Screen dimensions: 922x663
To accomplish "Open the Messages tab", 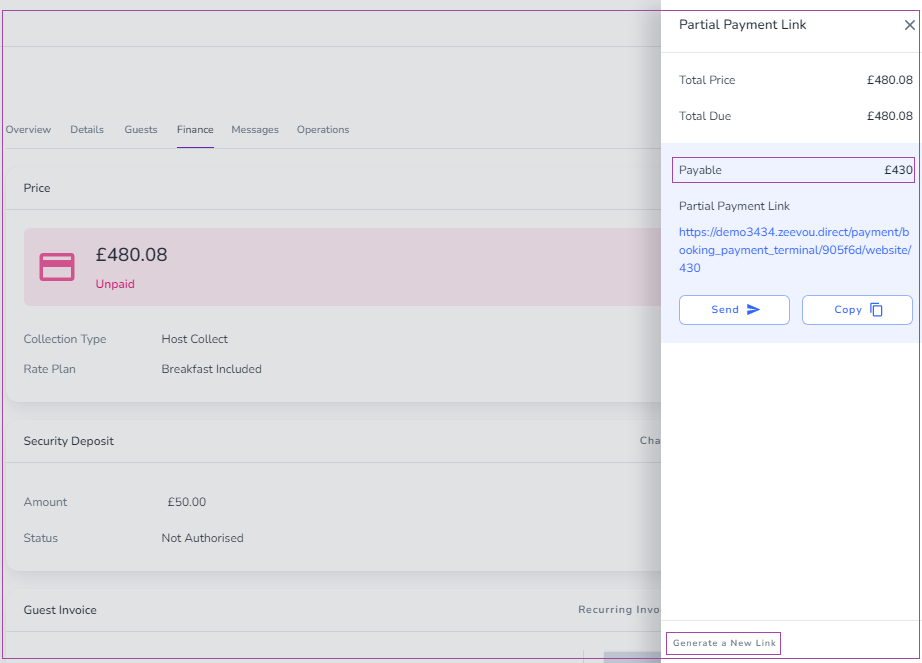I will 255,129.
